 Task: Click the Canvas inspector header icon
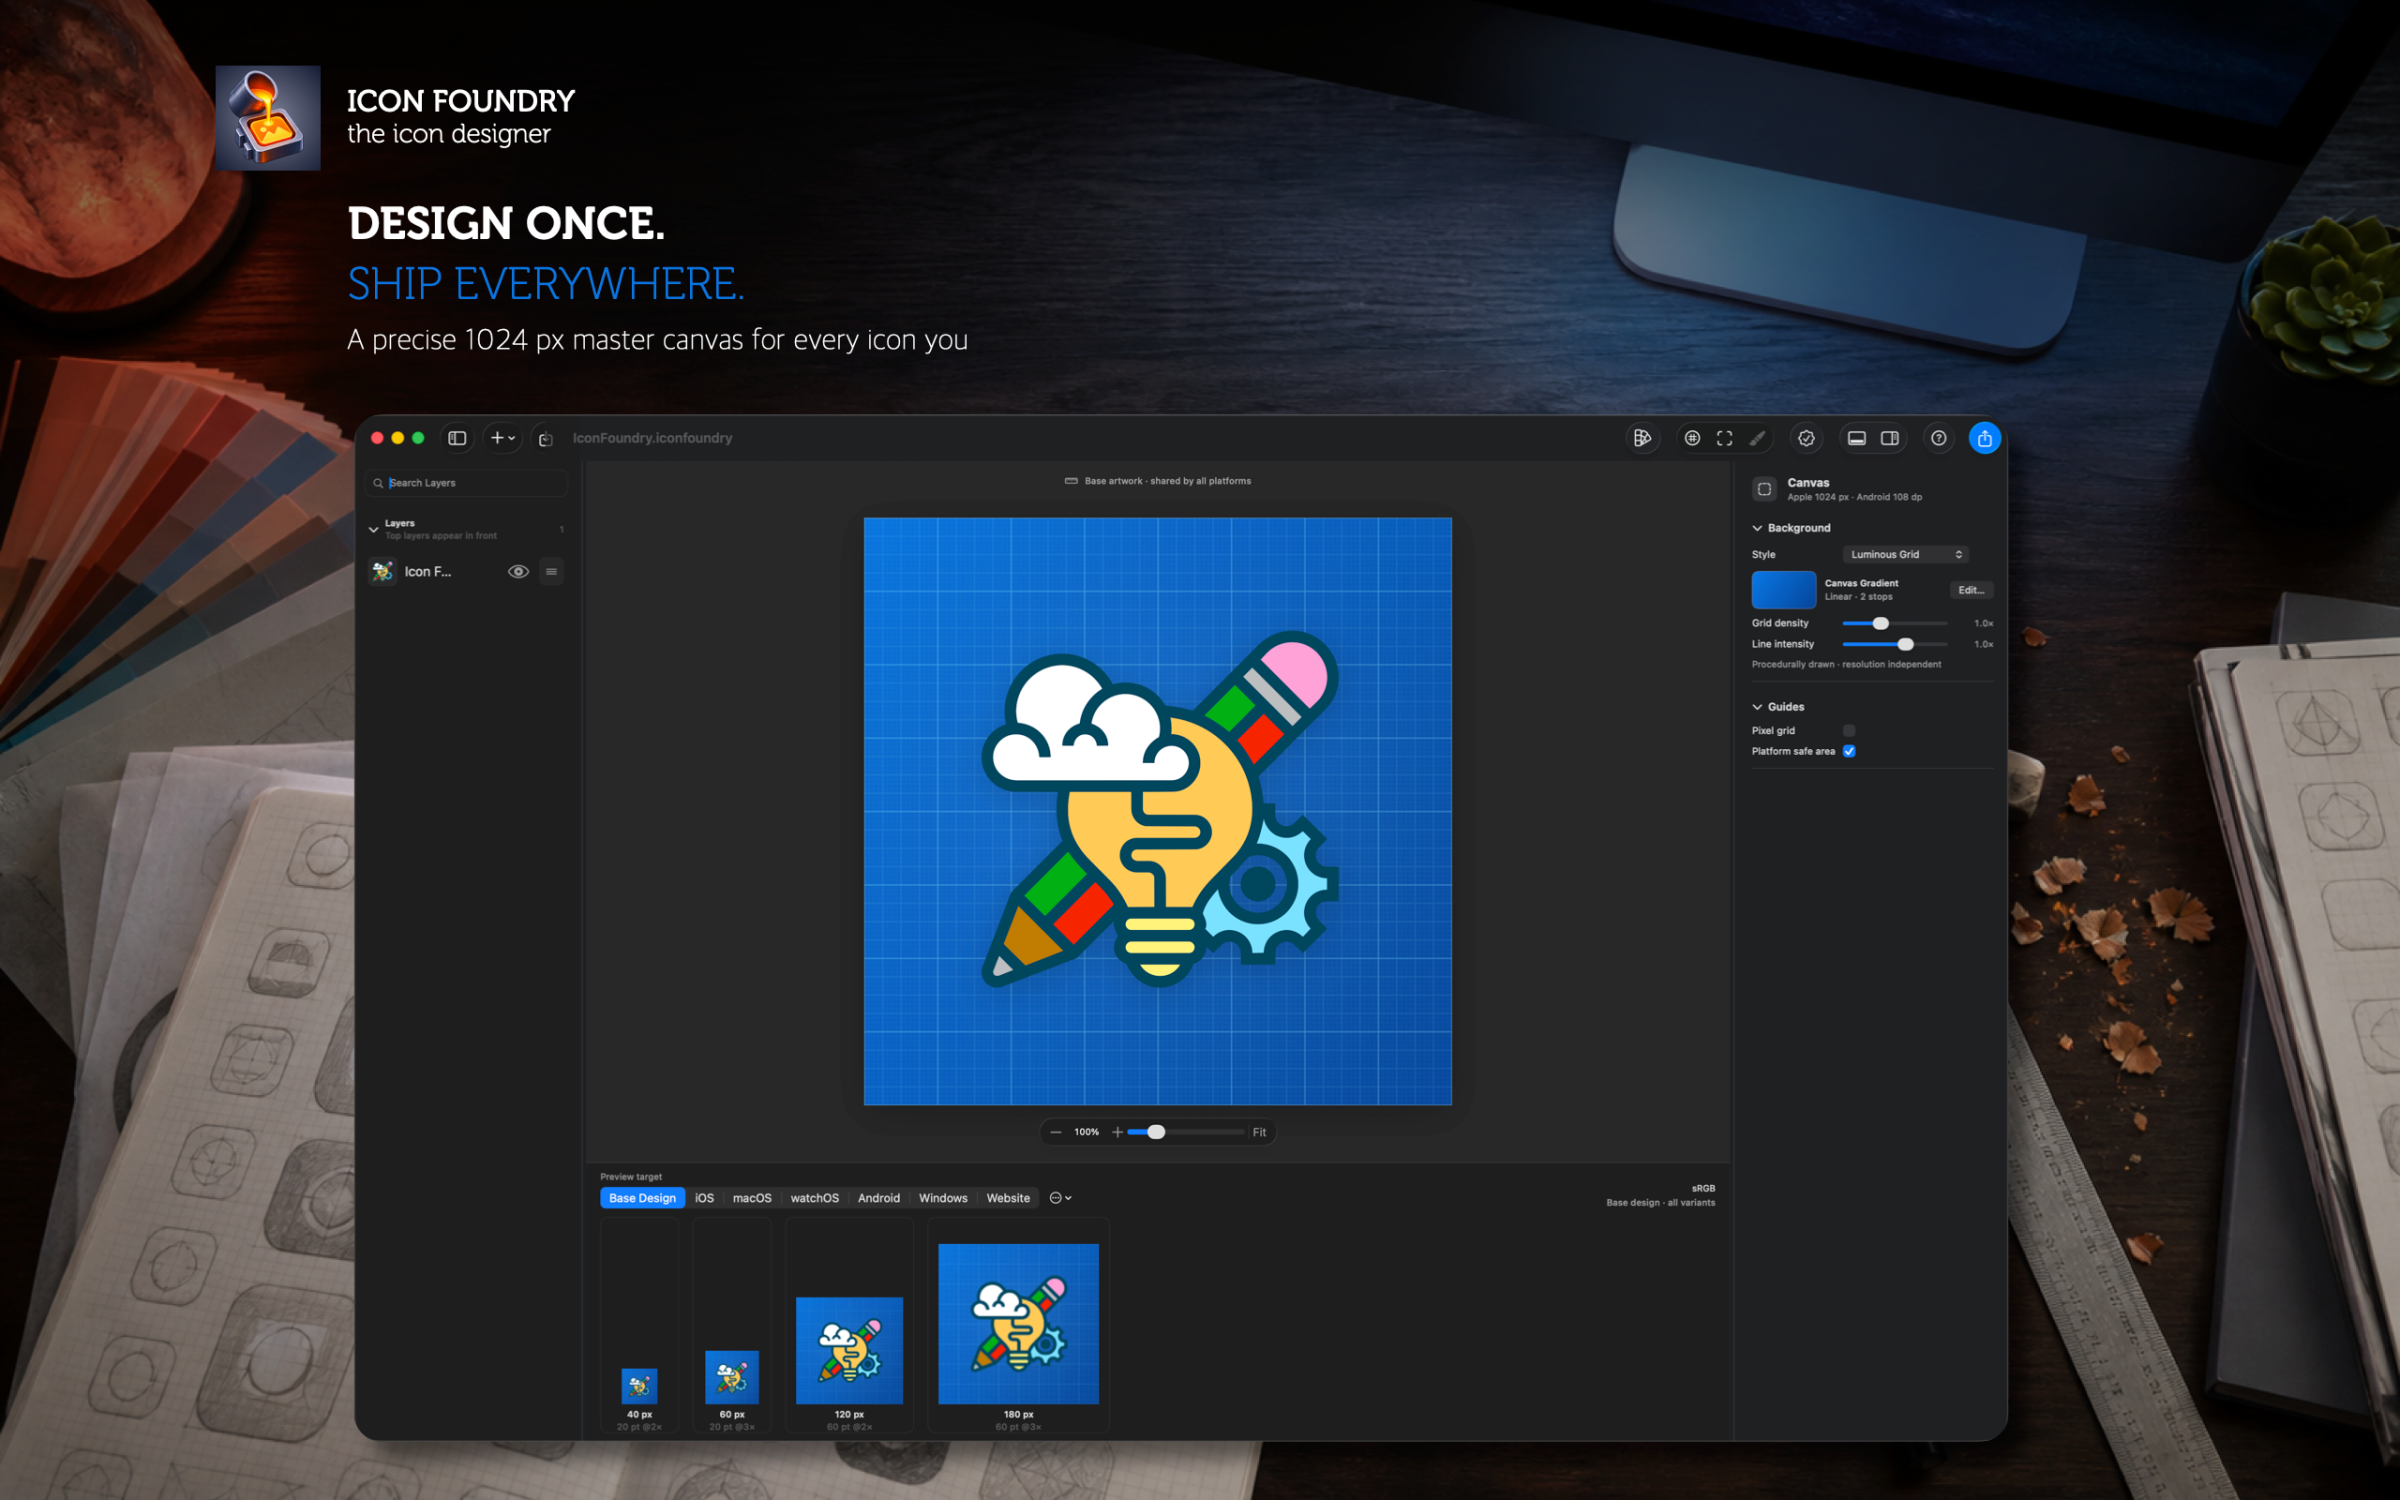click(x=1765, y=489)
